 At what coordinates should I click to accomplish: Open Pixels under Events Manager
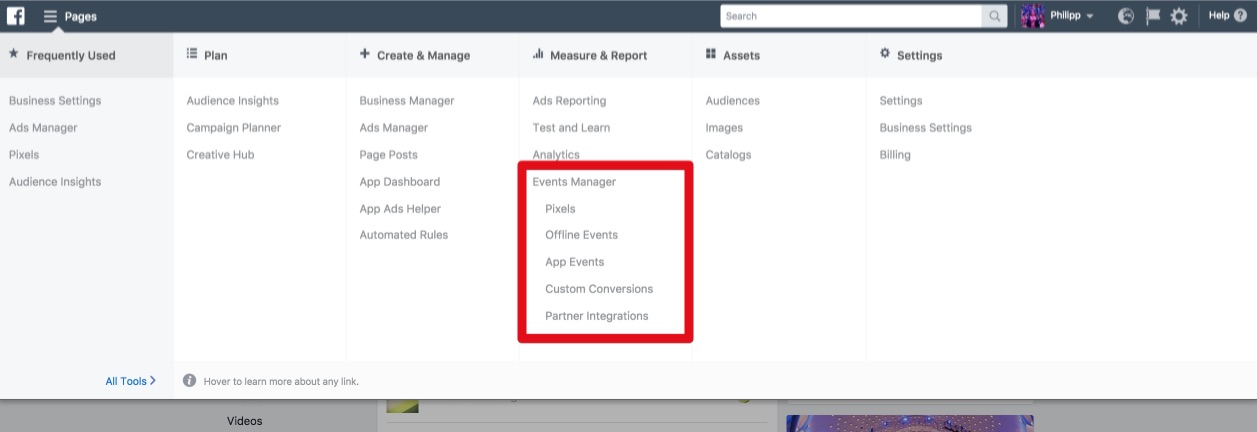click(x=560, y=209)
